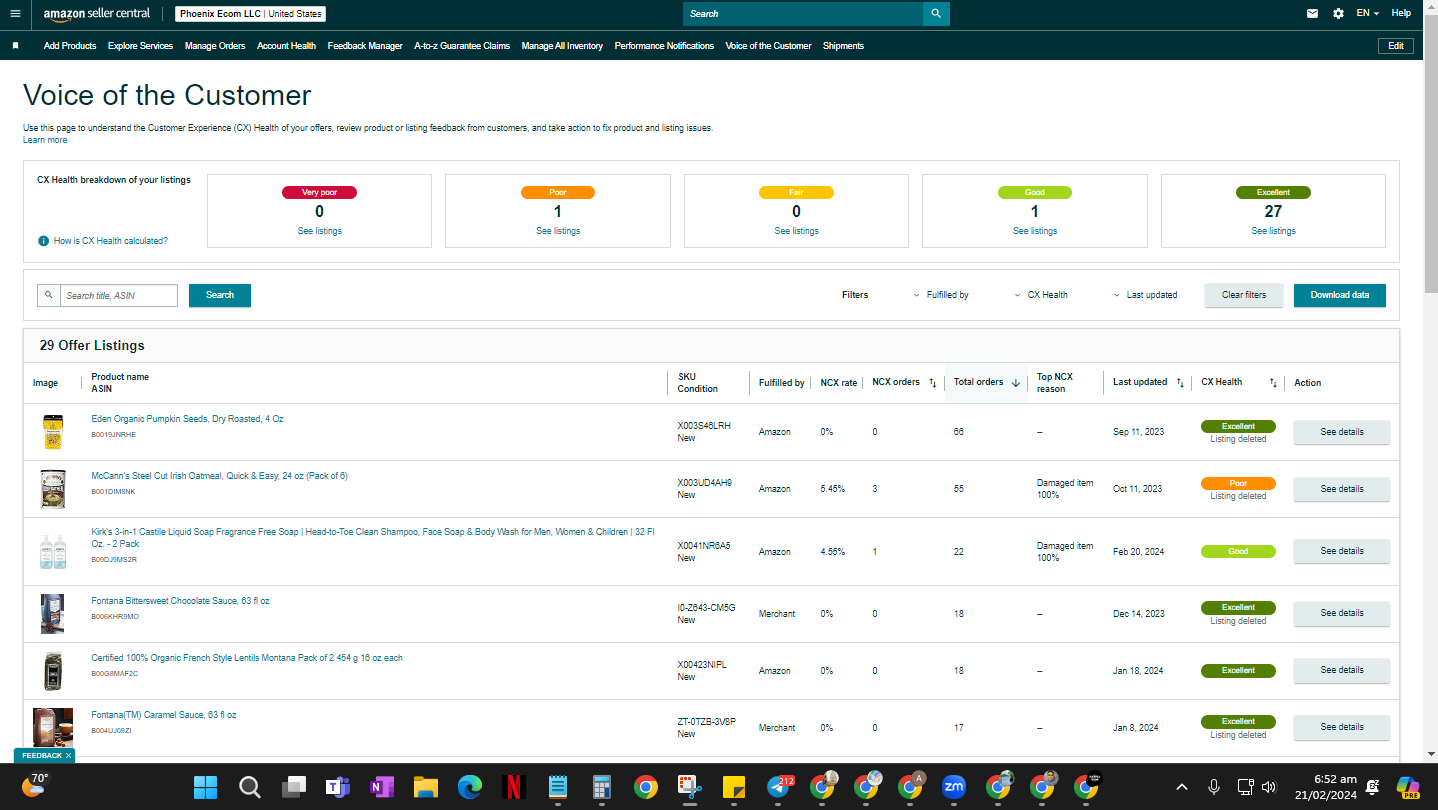Click the info icon beside CX Health calculated
Image resolution: width=1438 pixels, height=810 pixels.
coord(44,241)
